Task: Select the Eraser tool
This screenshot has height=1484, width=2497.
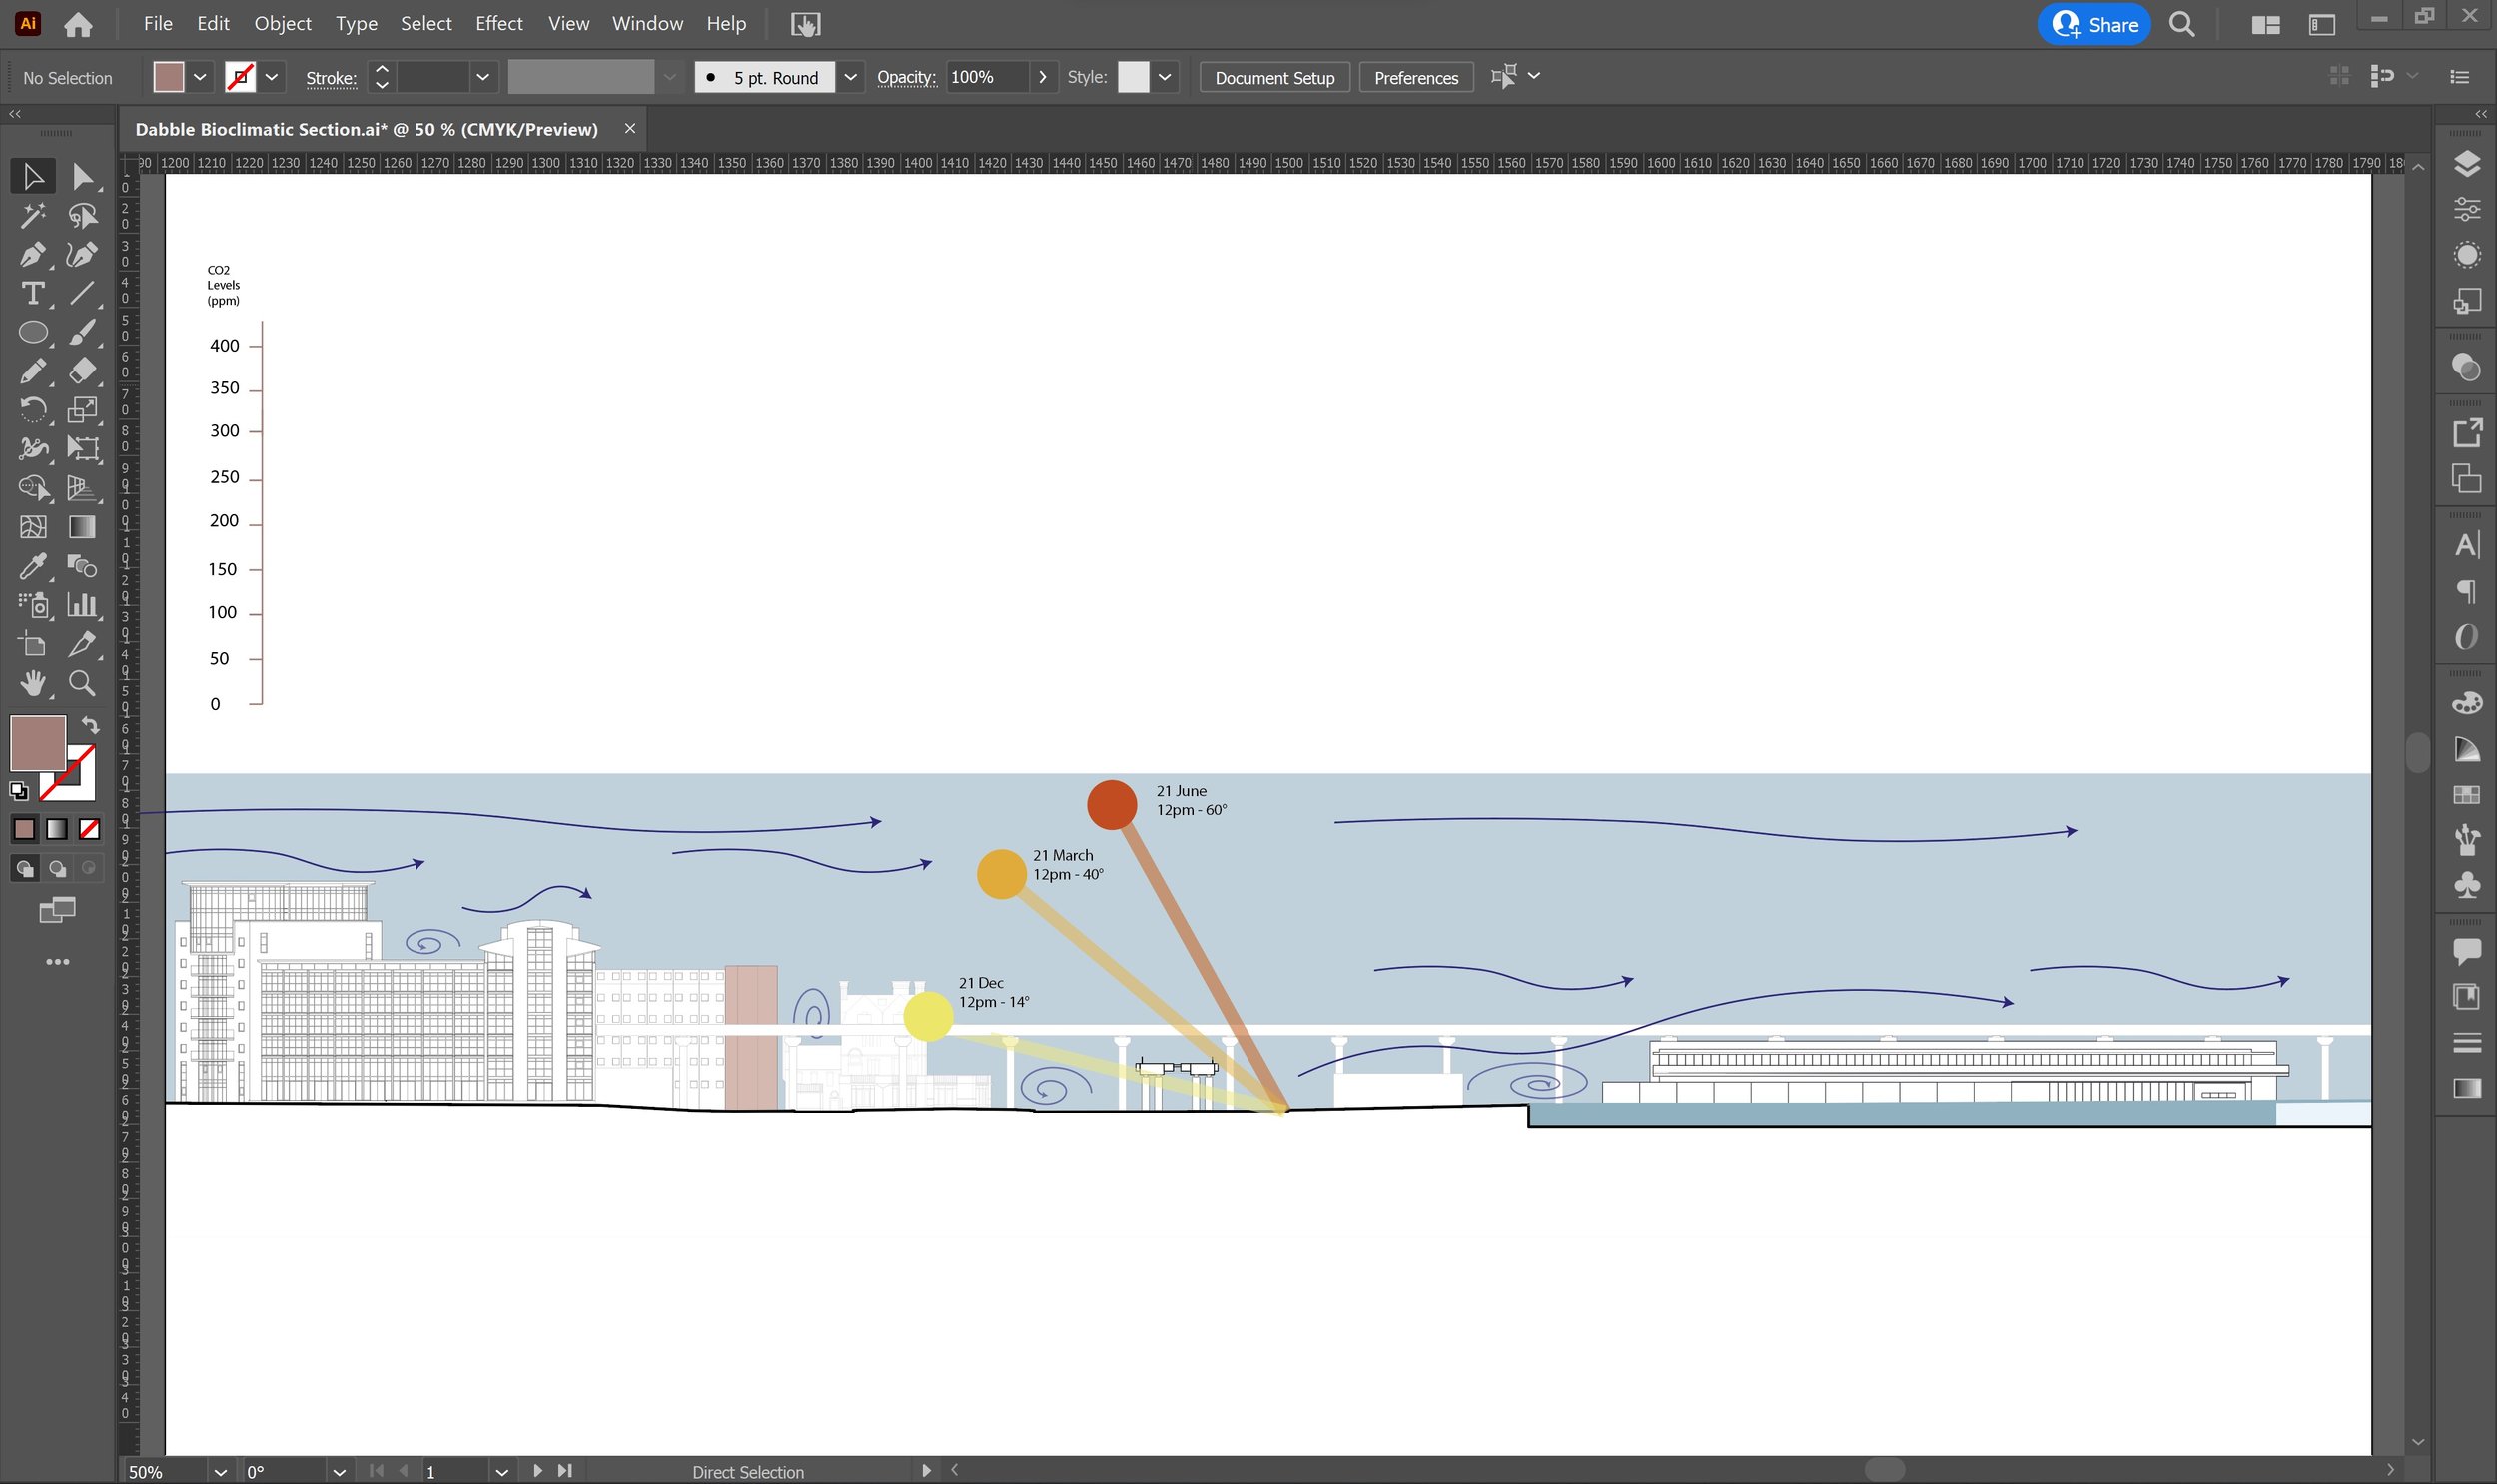Action: click(82, 371)
